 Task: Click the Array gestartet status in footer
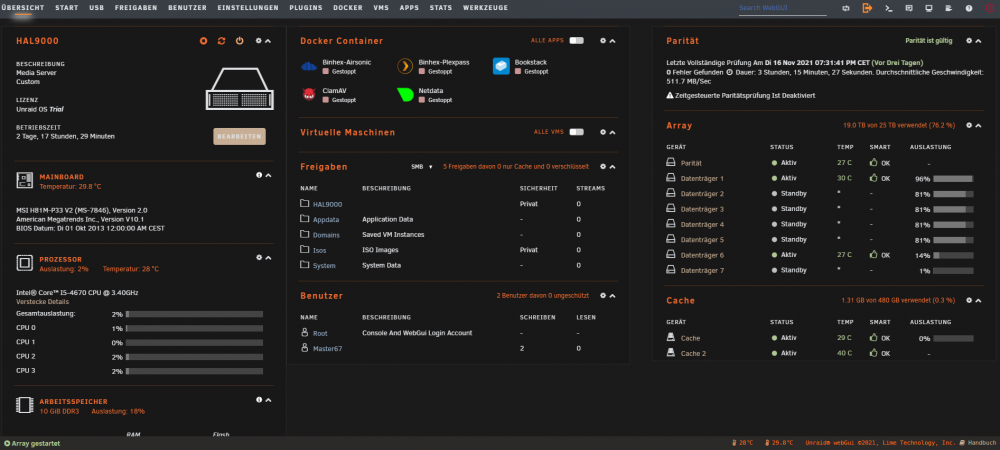32,443
